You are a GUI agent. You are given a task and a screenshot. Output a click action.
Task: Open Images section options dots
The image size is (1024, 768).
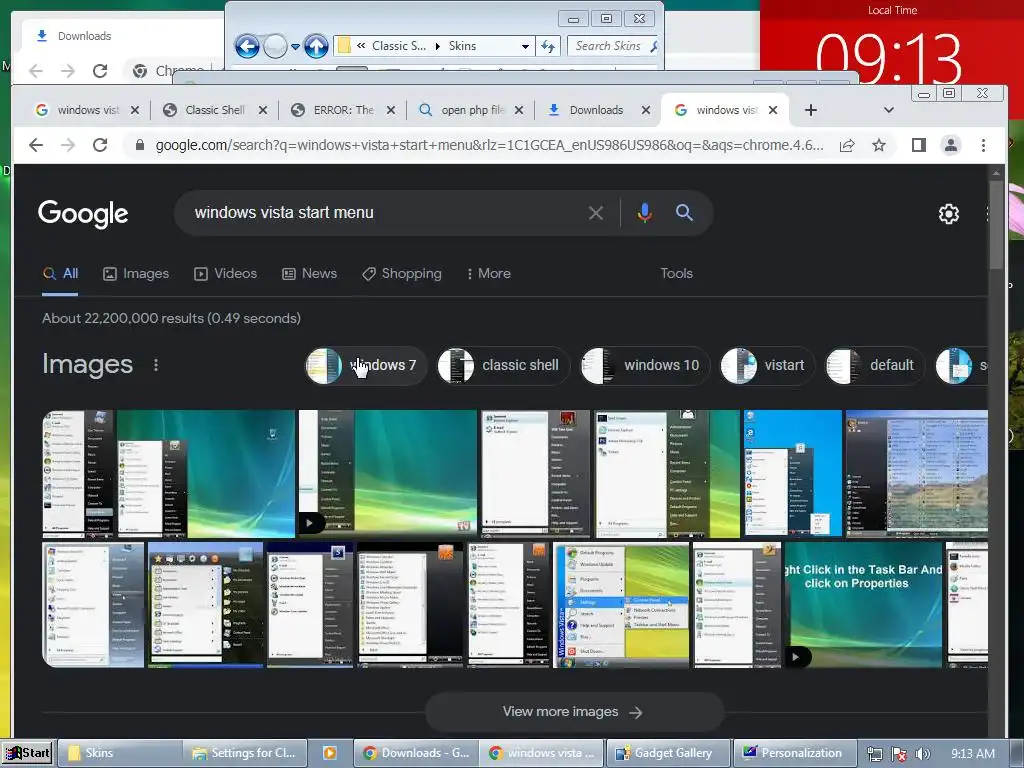point(155,365)
